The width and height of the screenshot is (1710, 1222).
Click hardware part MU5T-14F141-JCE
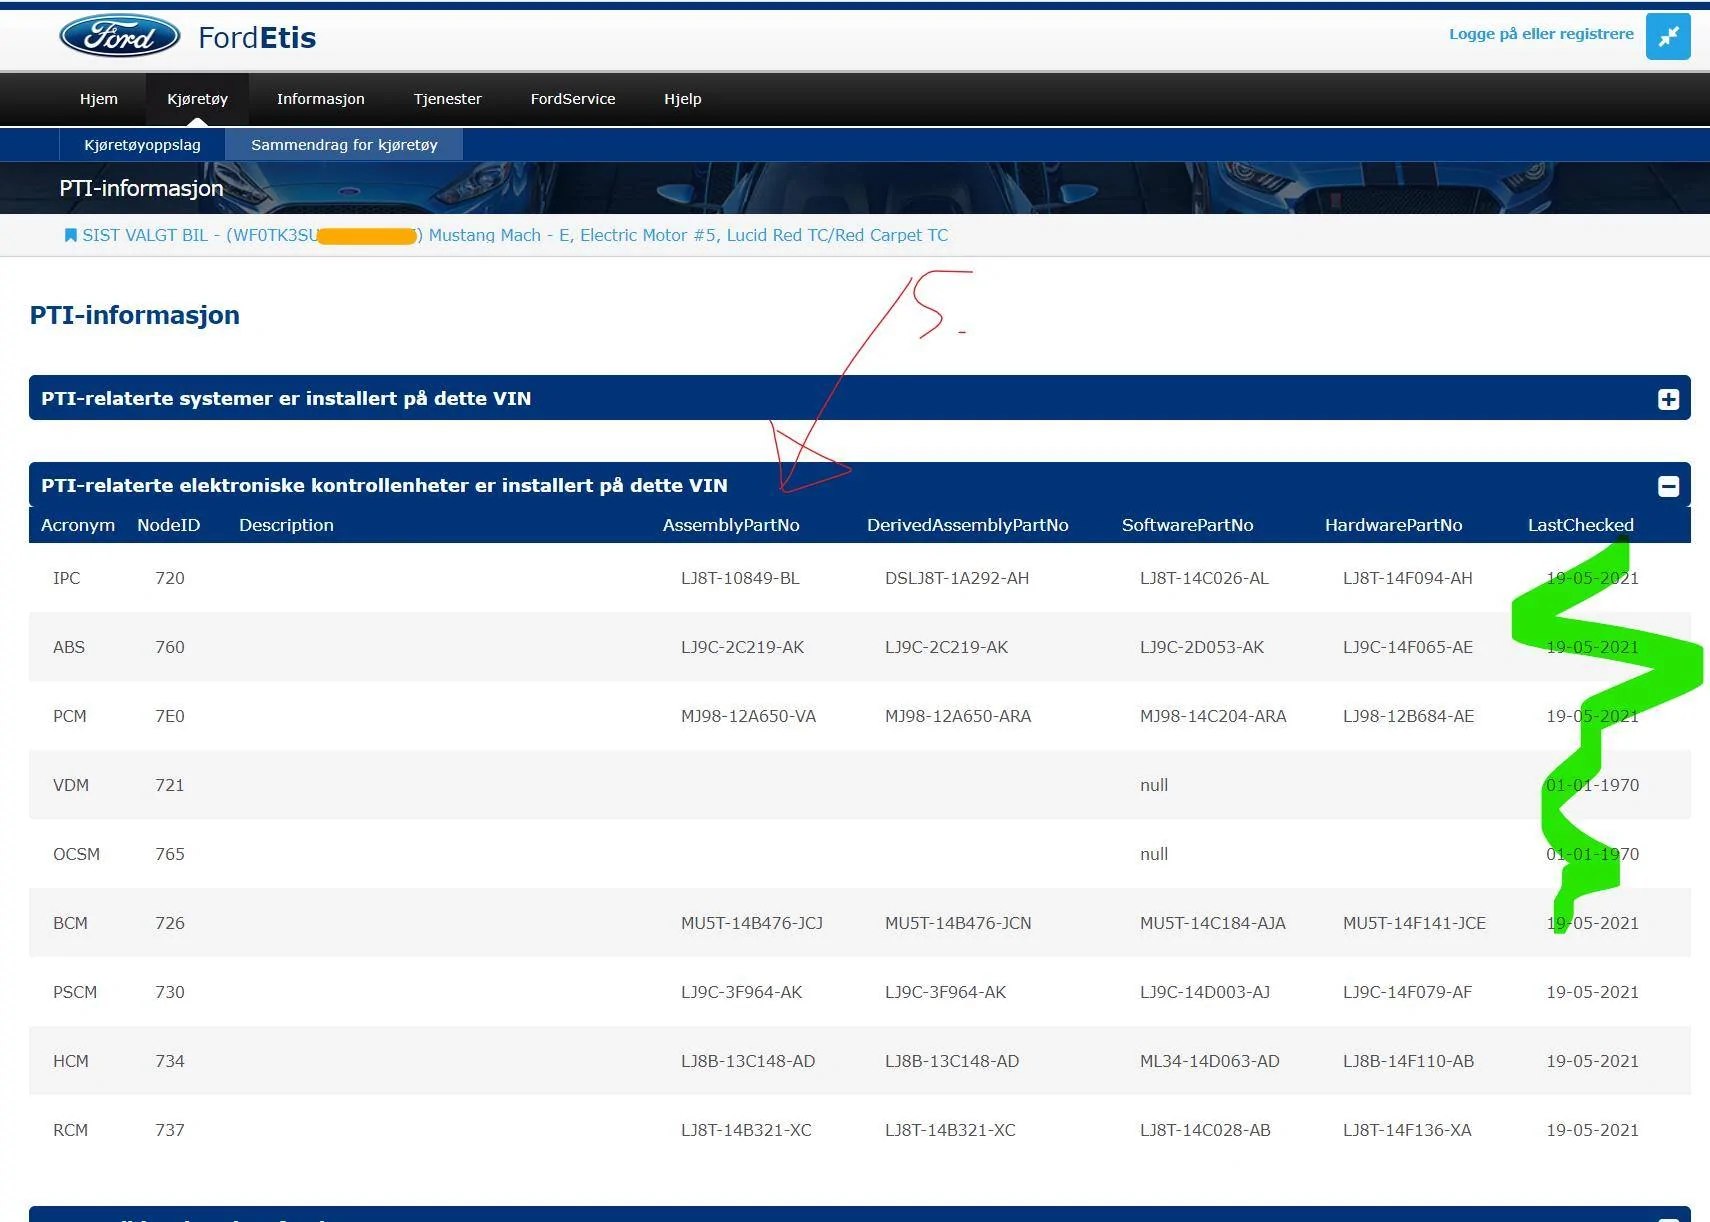coord(1414,923)
